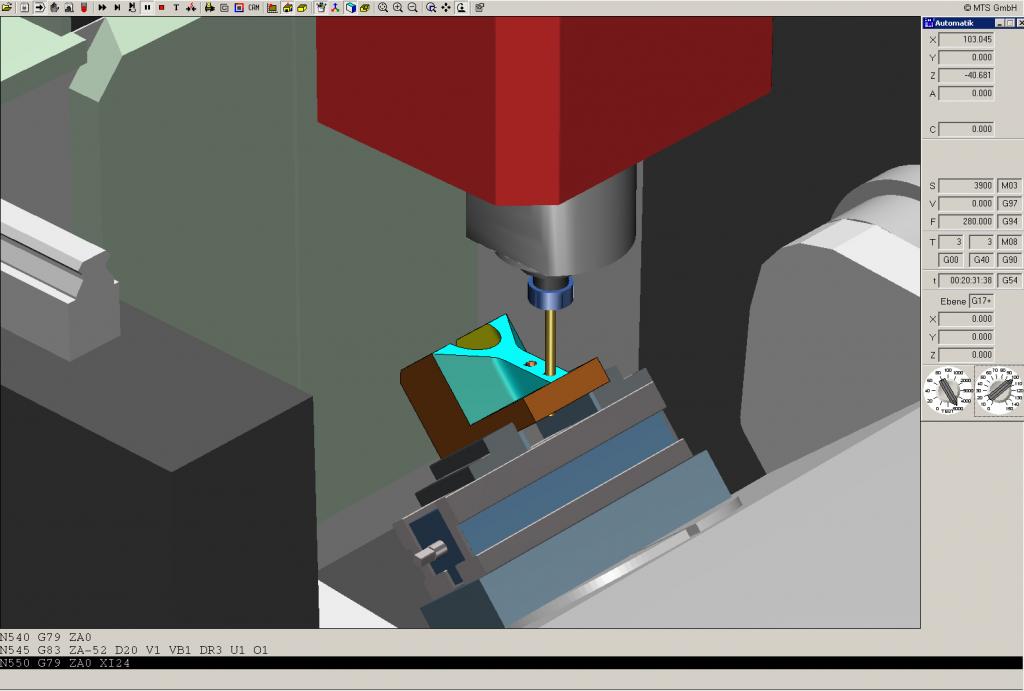The width and height of the screenshot is (1024, 691).
Task: Click the fast-forward double-arrow icon
Action: coord(103,8)
